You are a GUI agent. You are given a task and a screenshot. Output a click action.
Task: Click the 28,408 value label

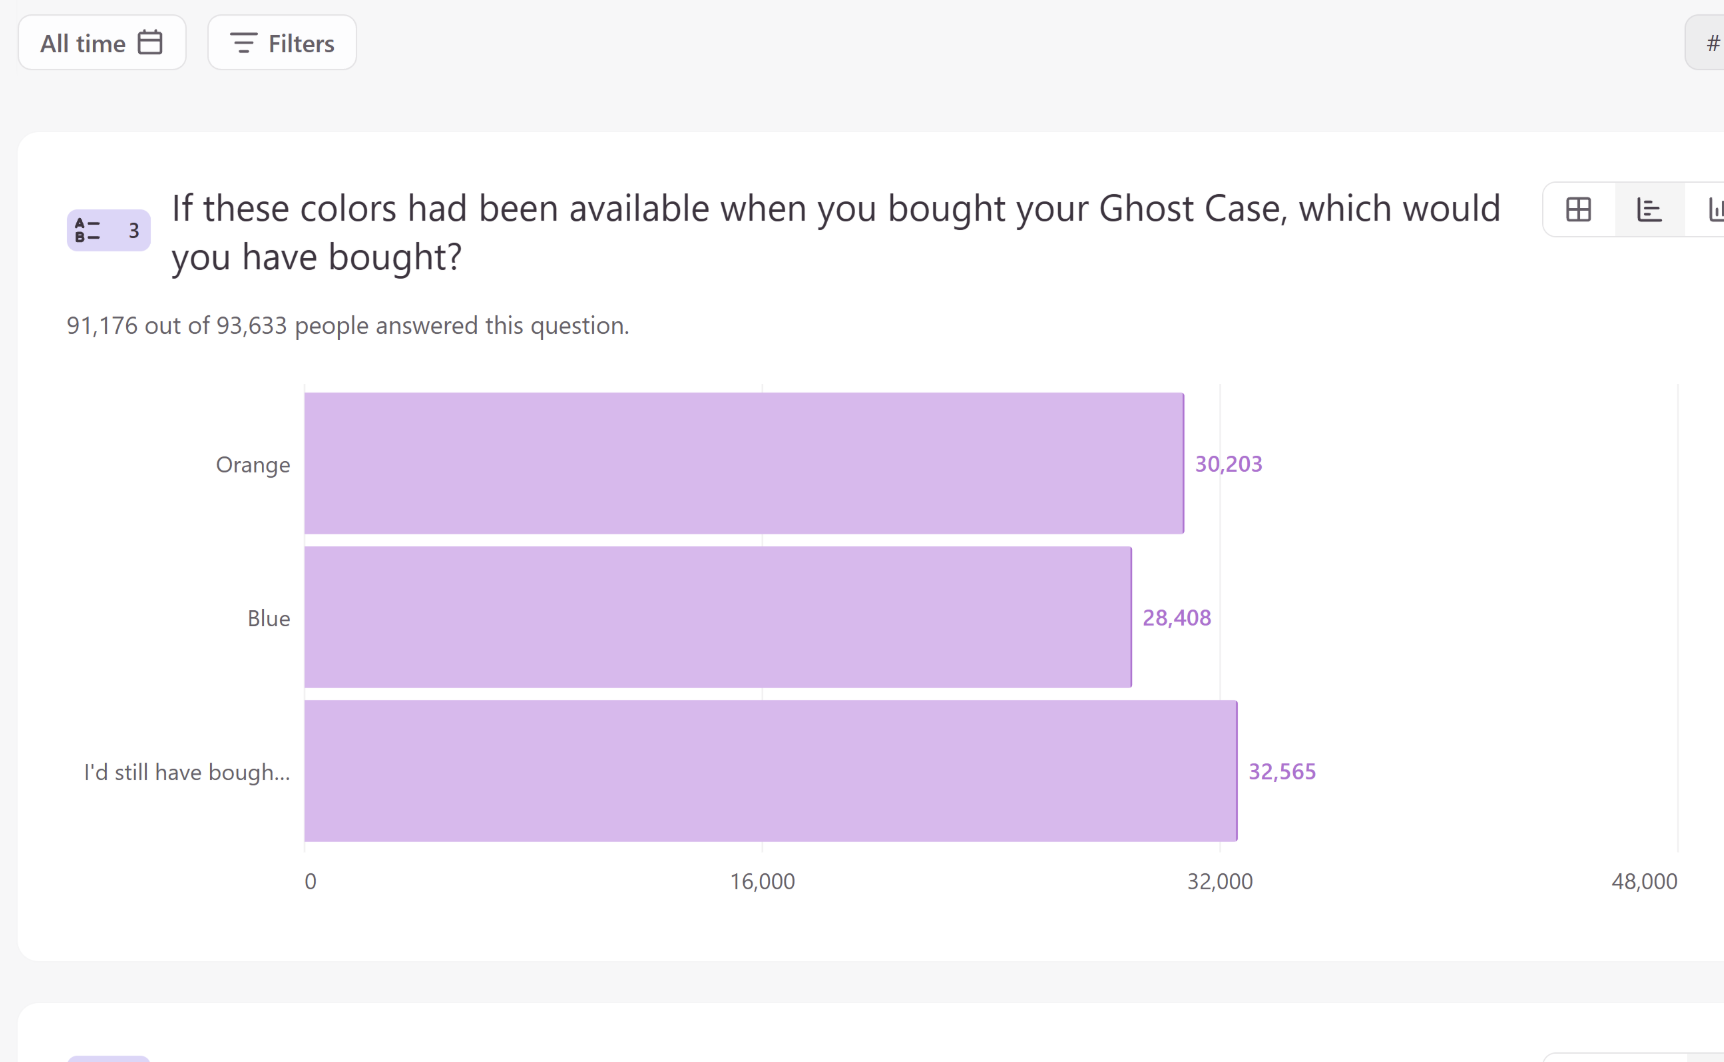1176,618
